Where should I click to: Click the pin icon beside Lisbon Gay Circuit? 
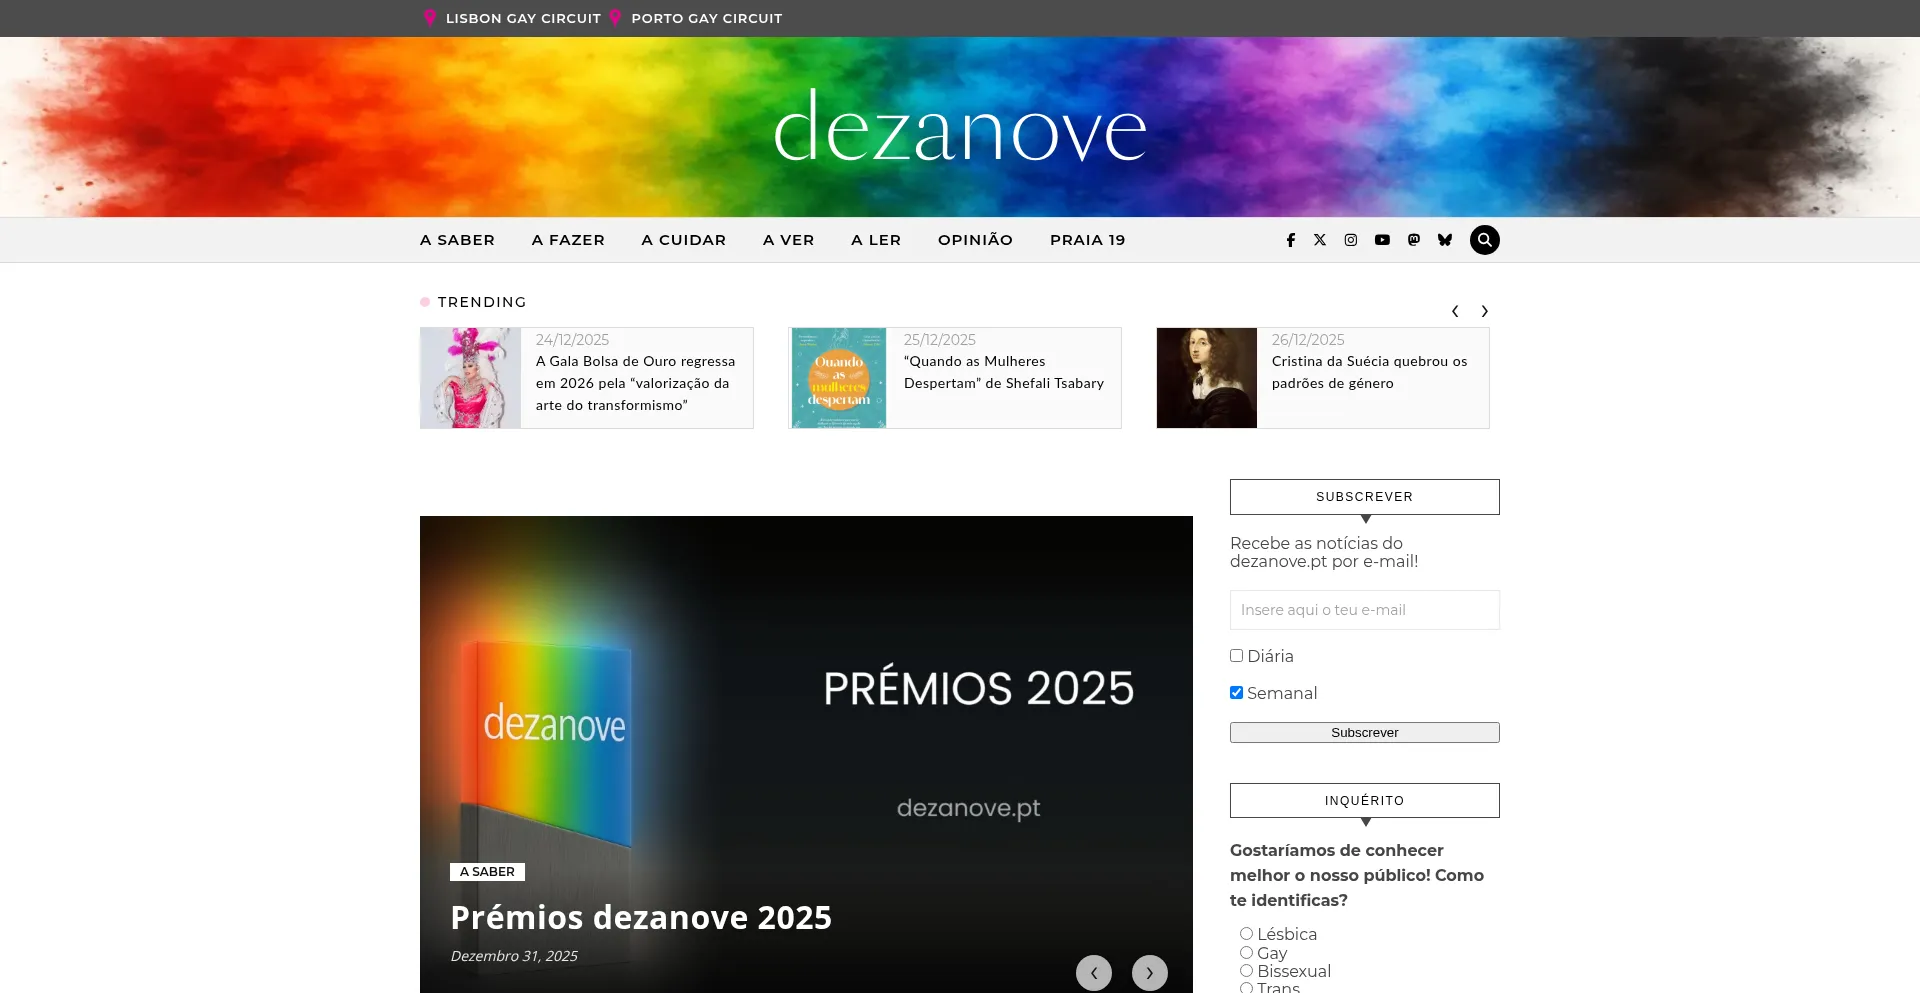[x=429, y=17]
